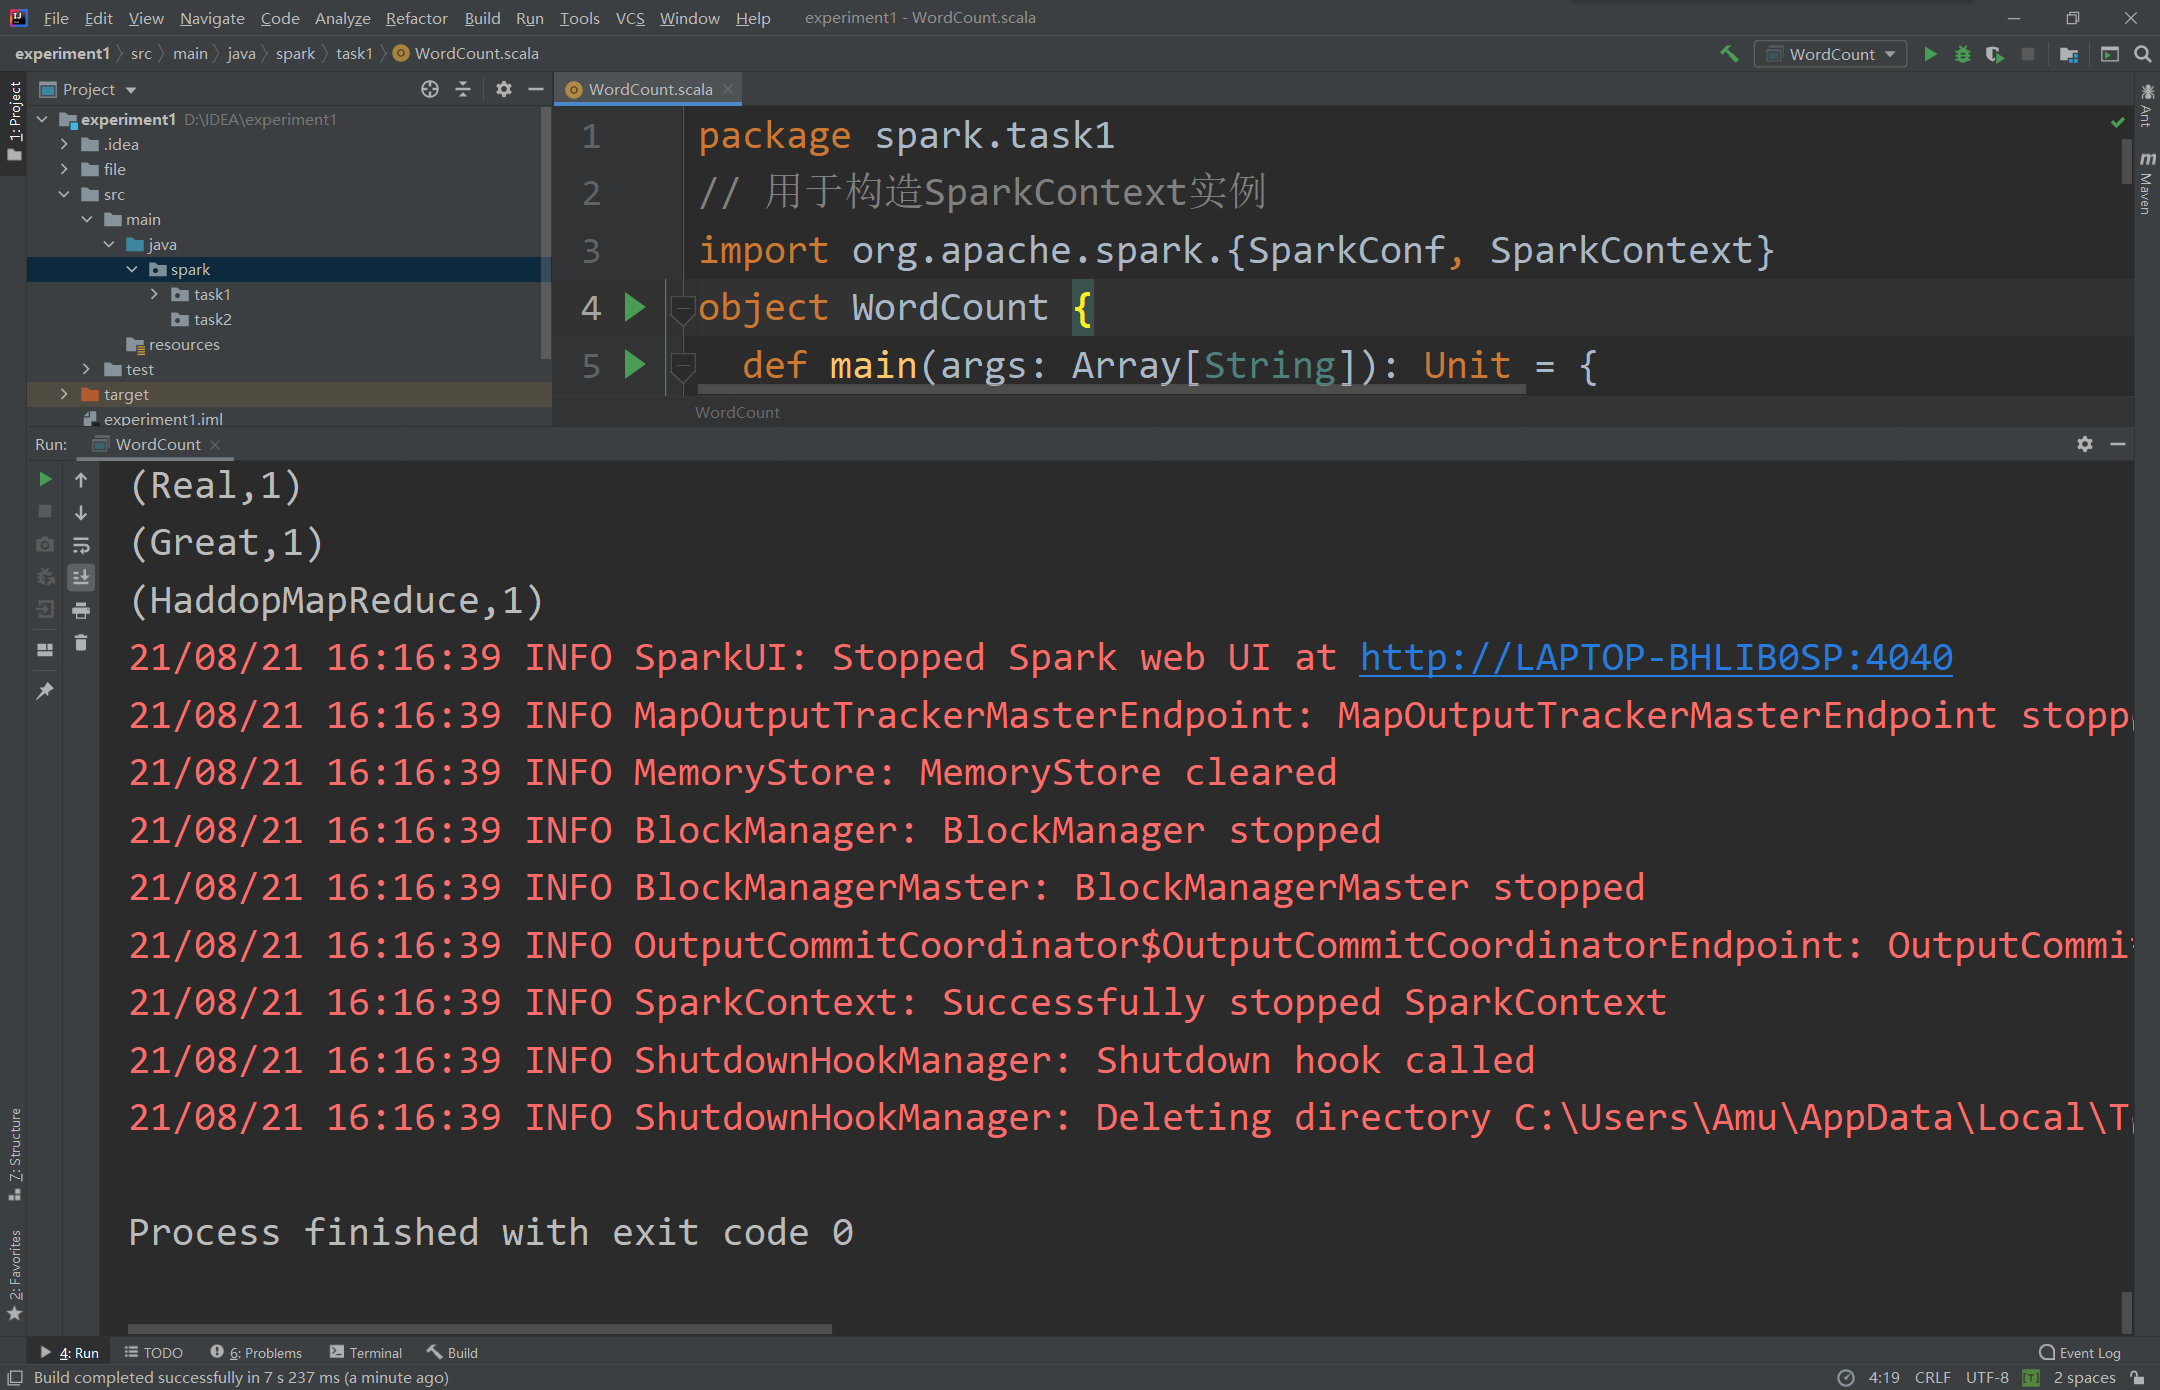Hide the Project tool window

536,89
